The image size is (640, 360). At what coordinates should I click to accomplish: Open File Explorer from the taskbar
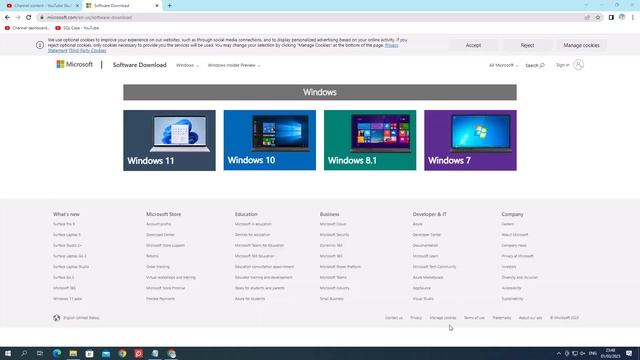pos(73,353)
